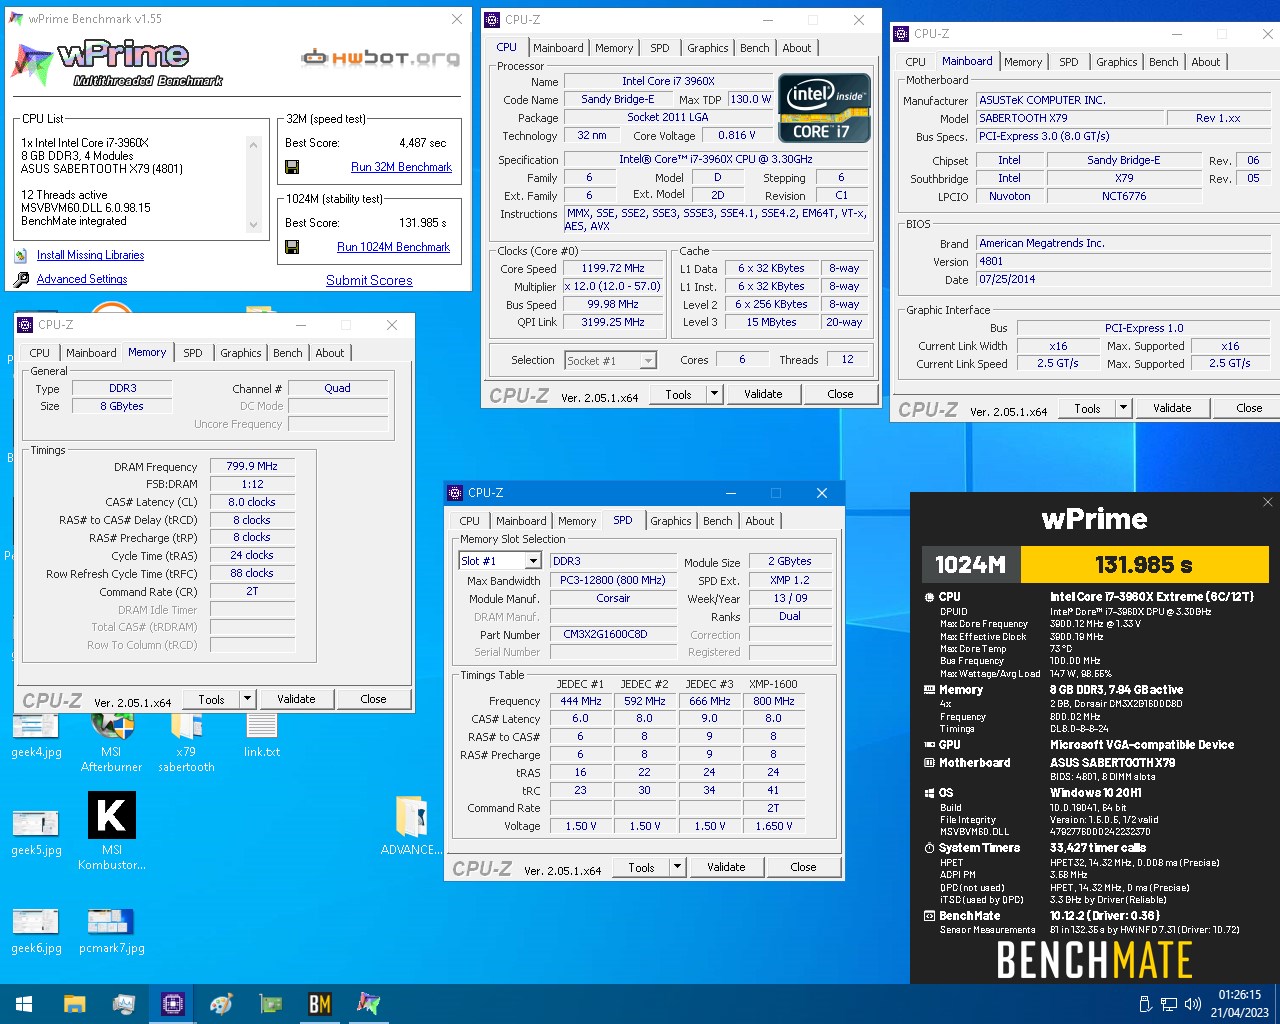Click the save icon next to the 1024M Best Score

click(x=292, y=247)
